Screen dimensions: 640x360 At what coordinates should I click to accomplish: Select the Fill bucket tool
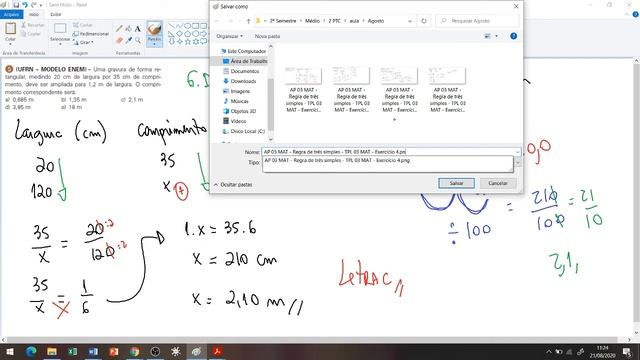click(x=129, y=29)
